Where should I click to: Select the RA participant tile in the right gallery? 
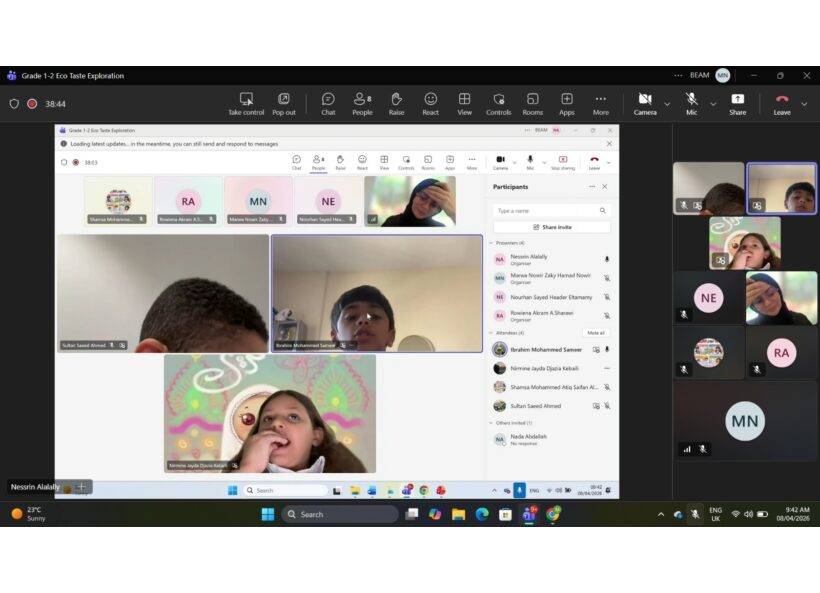tap(781, 352)
